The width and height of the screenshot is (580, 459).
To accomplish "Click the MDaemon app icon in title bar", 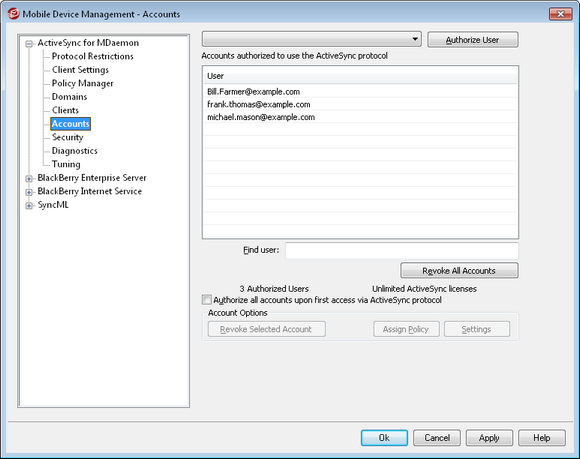I will click(x=13, y=14).
